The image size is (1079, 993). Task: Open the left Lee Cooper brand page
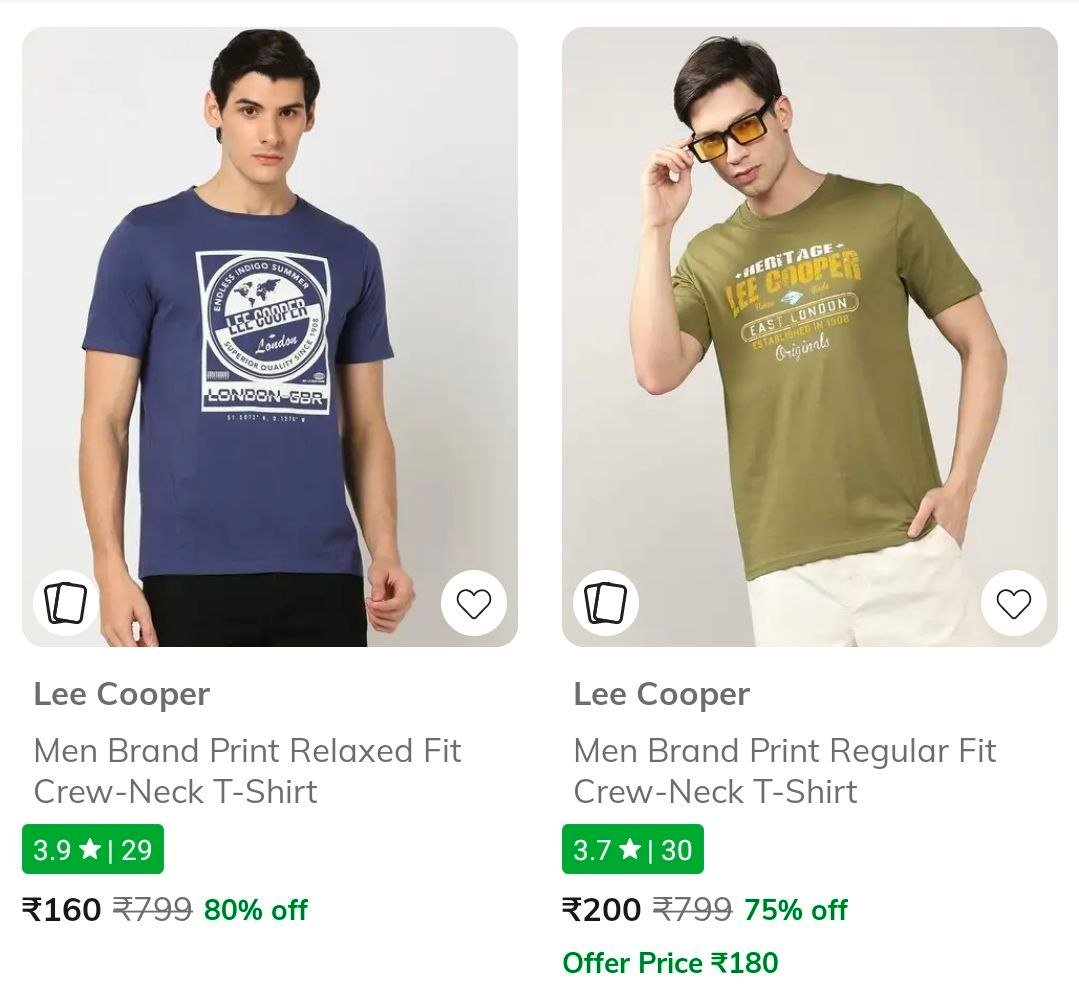pyautogui.click(x=122, y=693)
